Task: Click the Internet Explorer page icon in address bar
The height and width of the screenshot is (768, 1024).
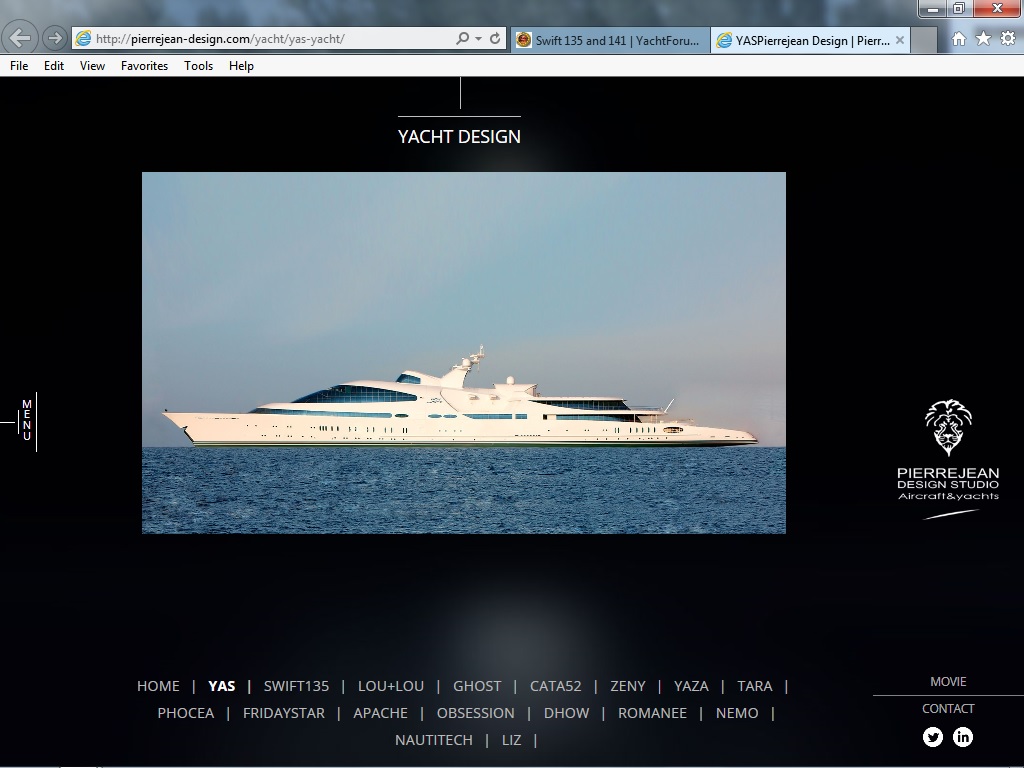Action: point(83,39)
